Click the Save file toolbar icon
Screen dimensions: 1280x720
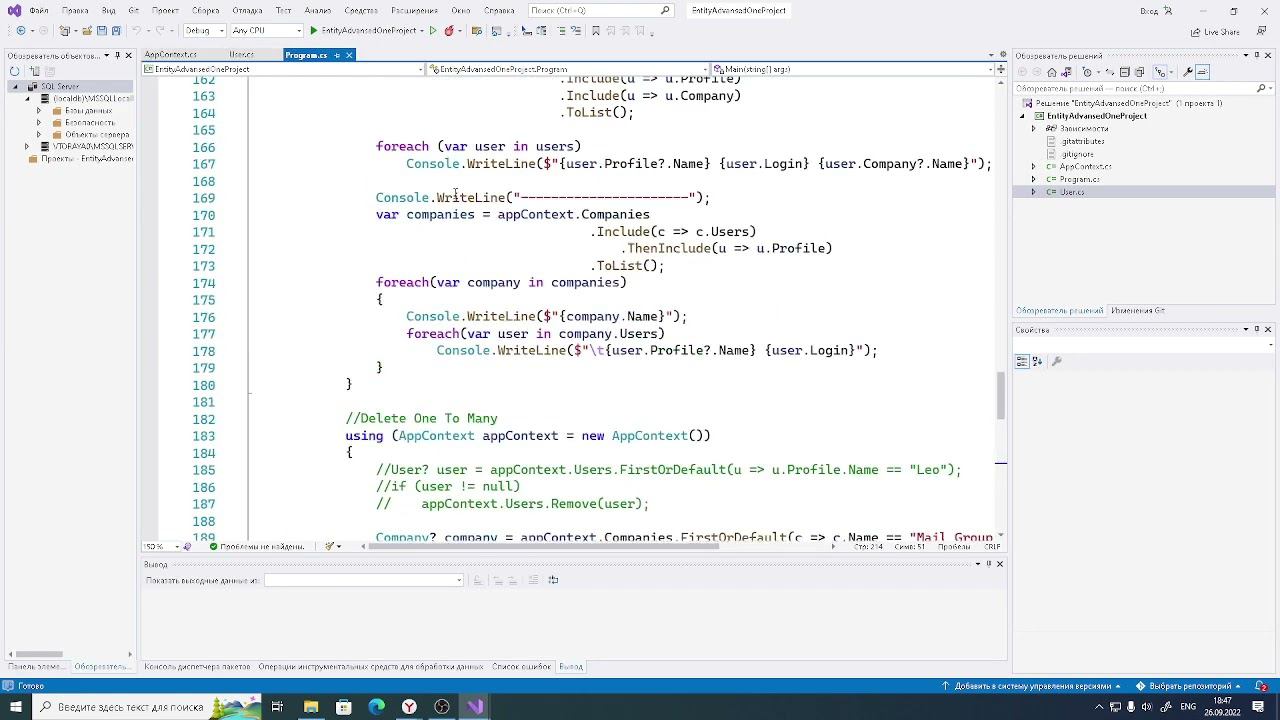tap(101, 31)
